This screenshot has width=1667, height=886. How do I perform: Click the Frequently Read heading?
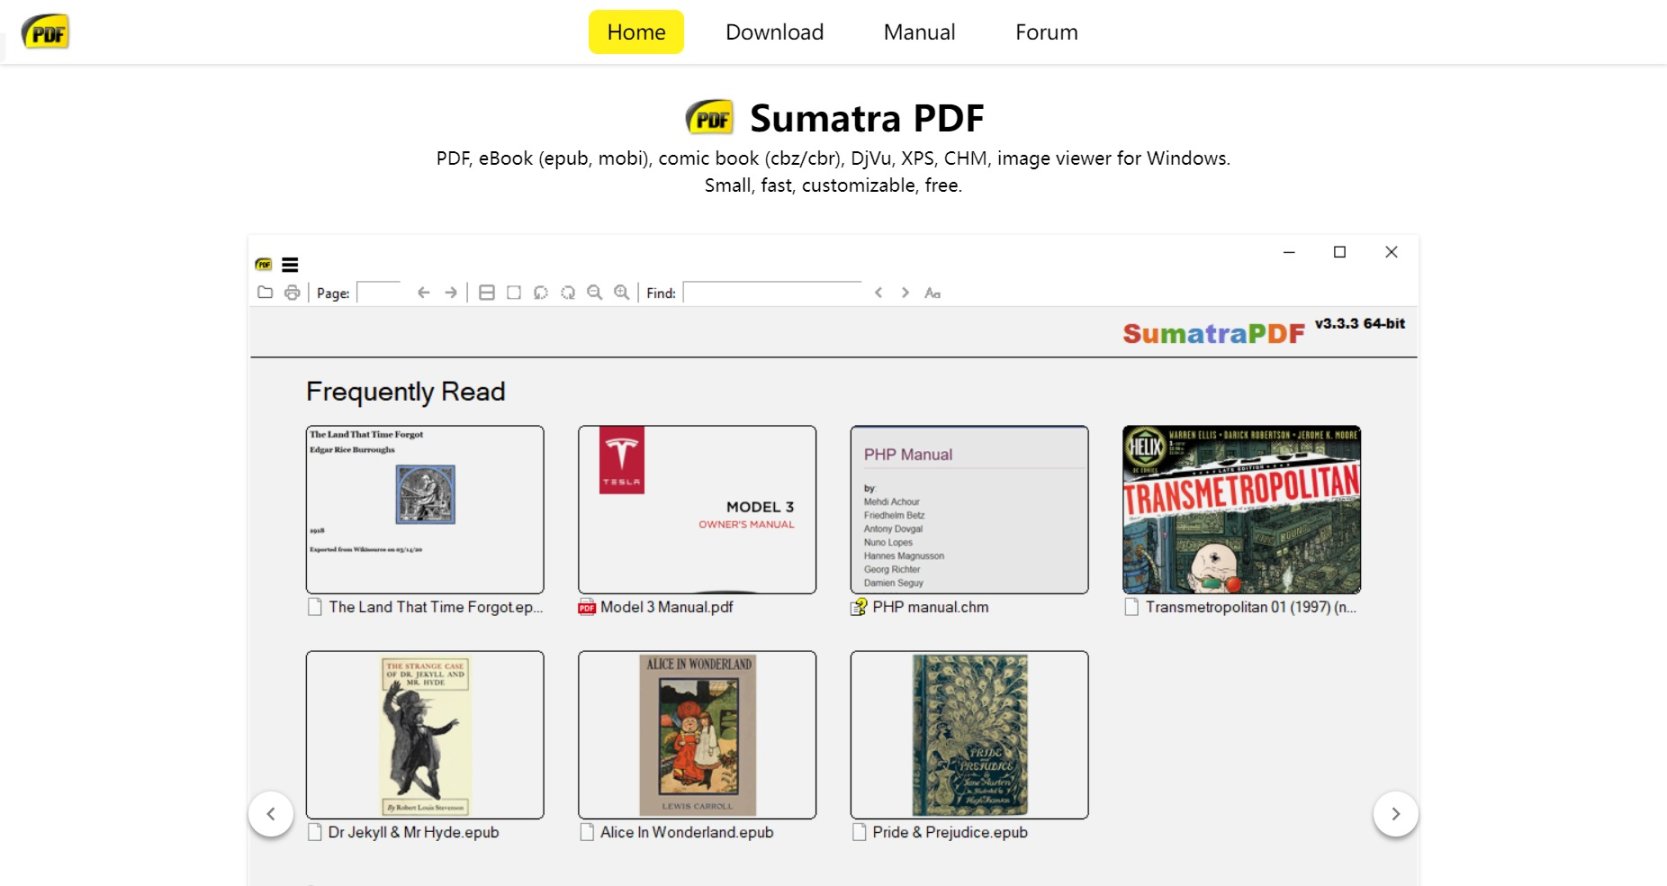coord(406,391)
